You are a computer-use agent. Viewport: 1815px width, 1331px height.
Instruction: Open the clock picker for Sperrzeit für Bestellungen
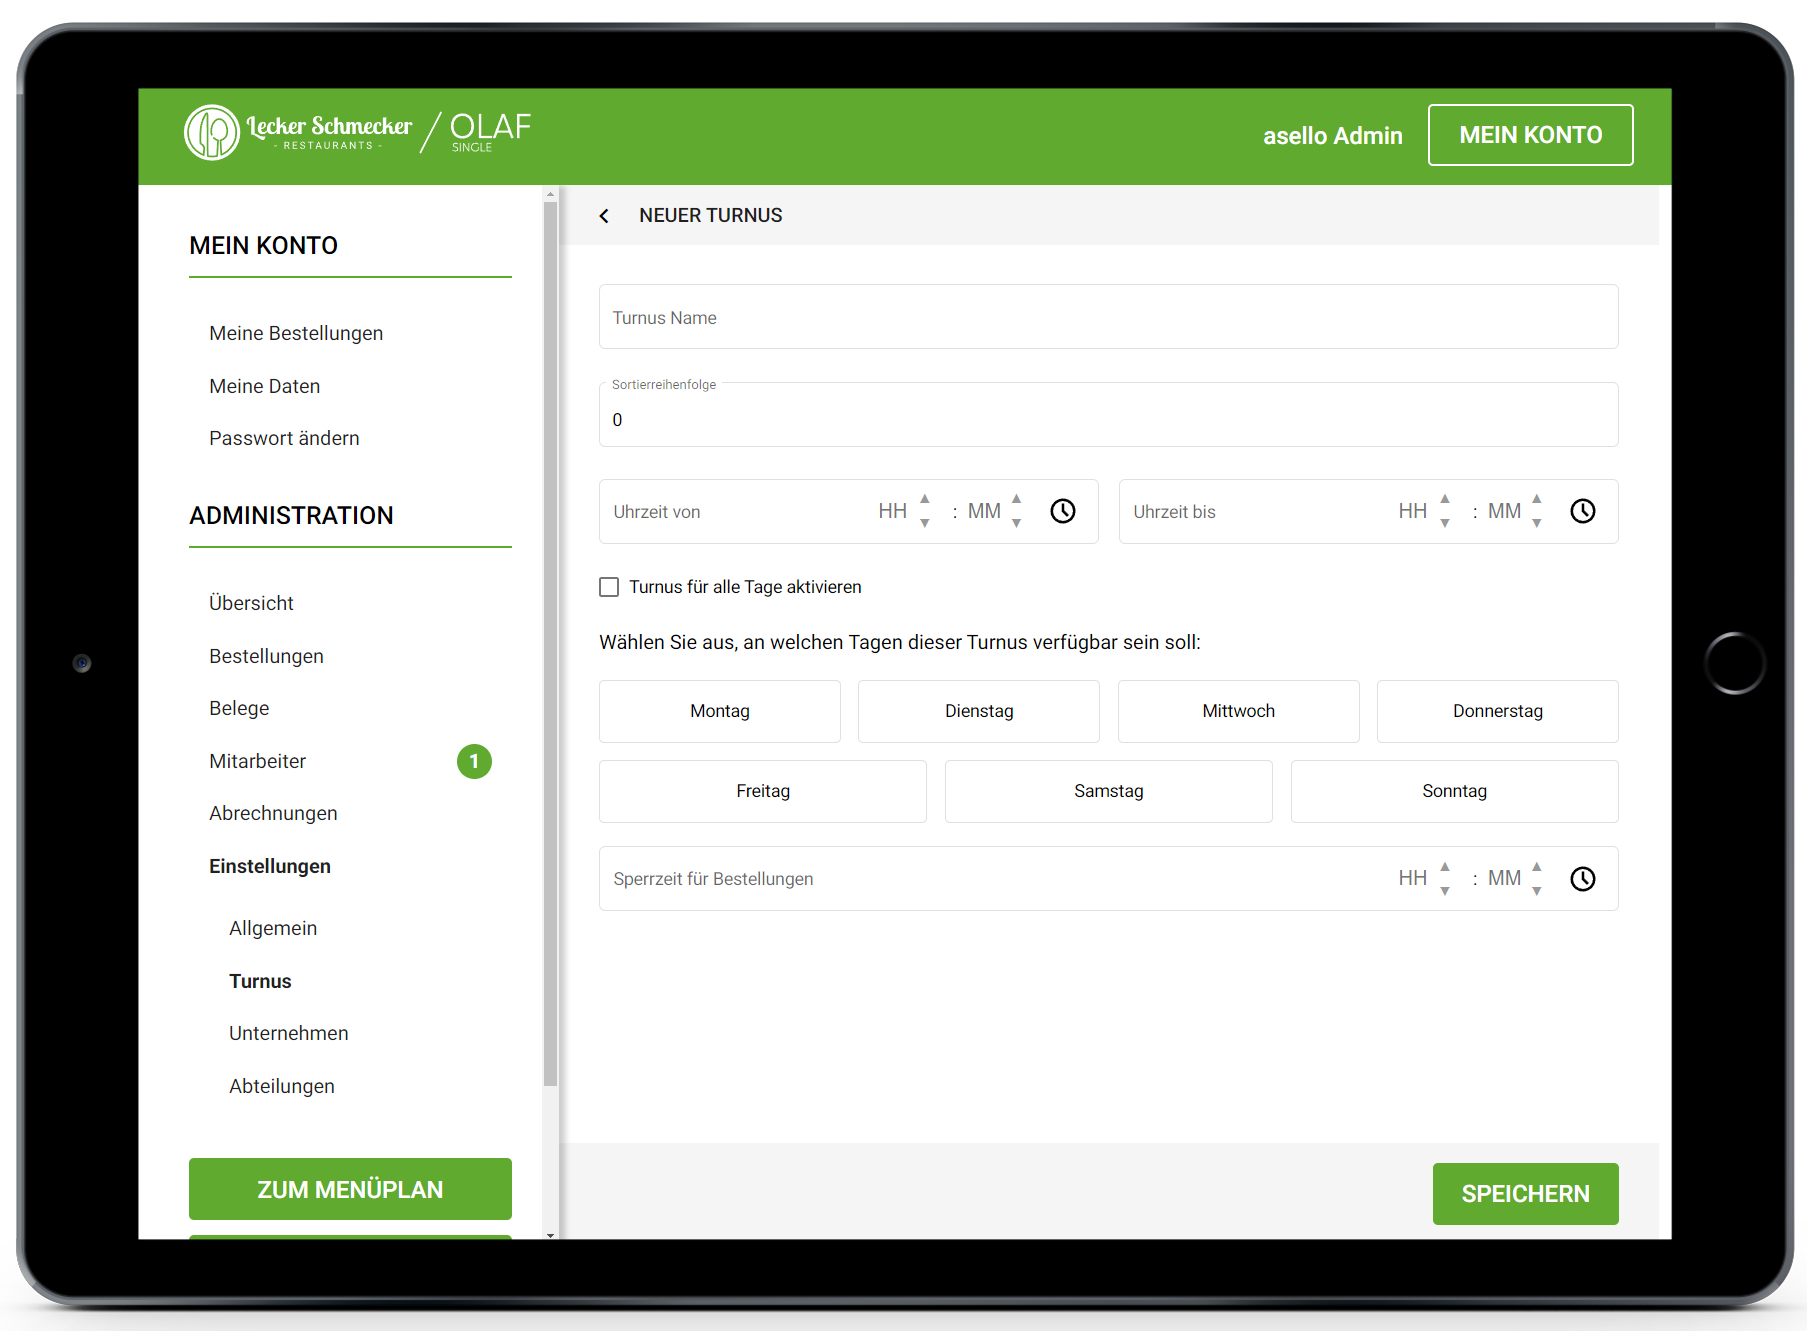pyautogui.click(x=1582, y=879)
